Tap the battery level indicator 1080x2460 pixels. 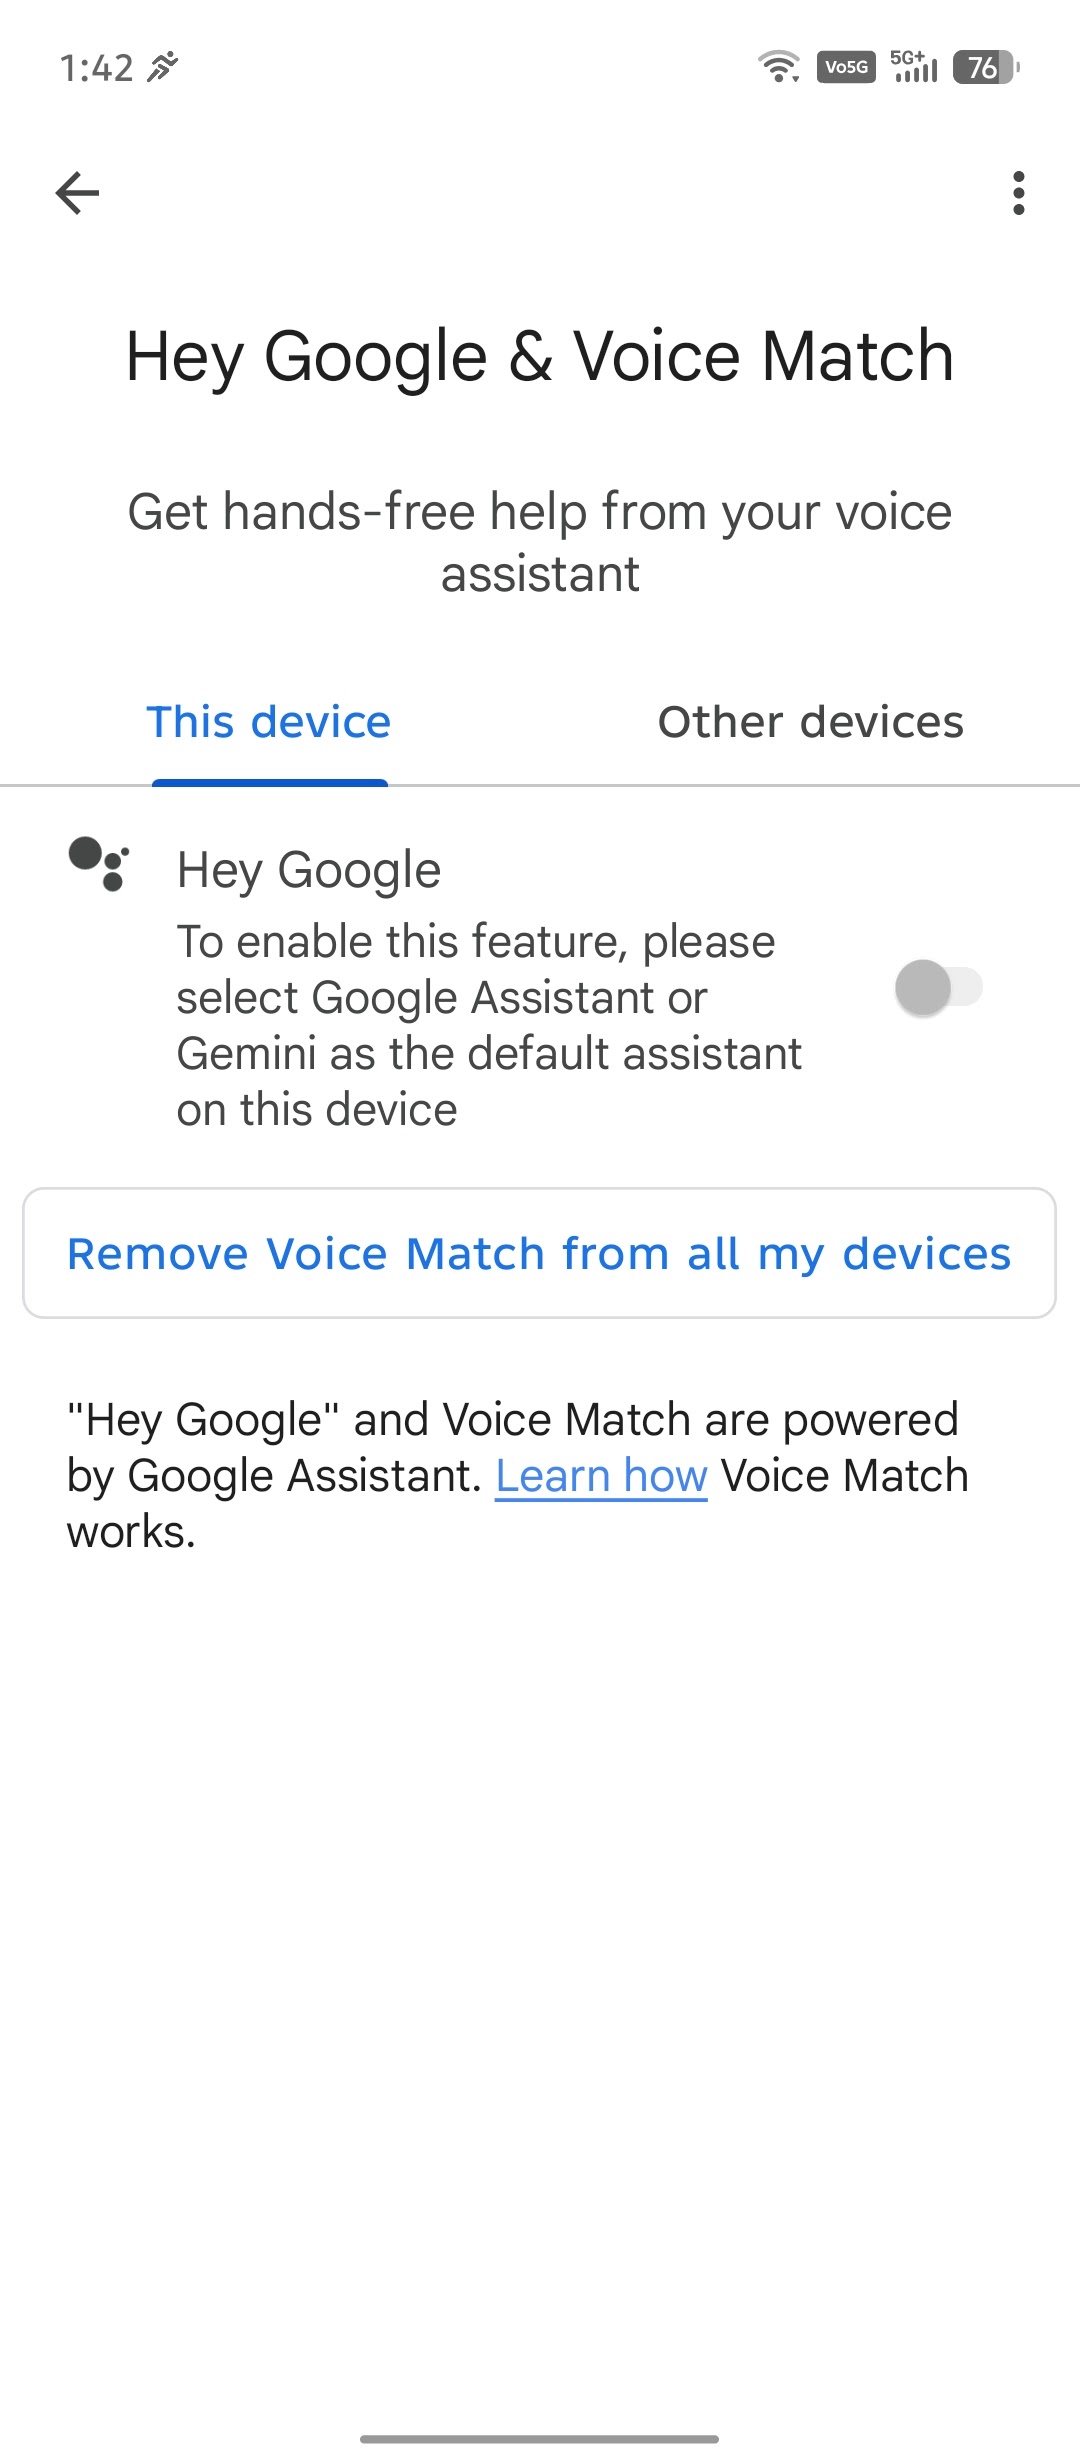pos(986,67)
